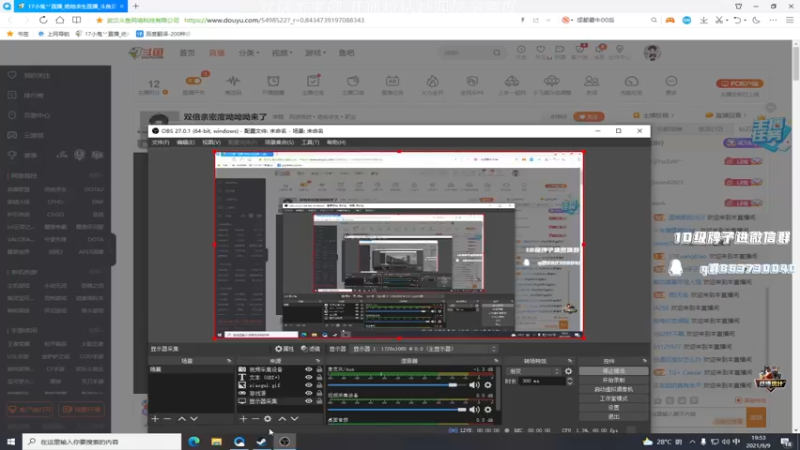Expand the 分类 dropdown in Douyu navigation
This screenshot has width=800, height=450.
click(249, 53)
